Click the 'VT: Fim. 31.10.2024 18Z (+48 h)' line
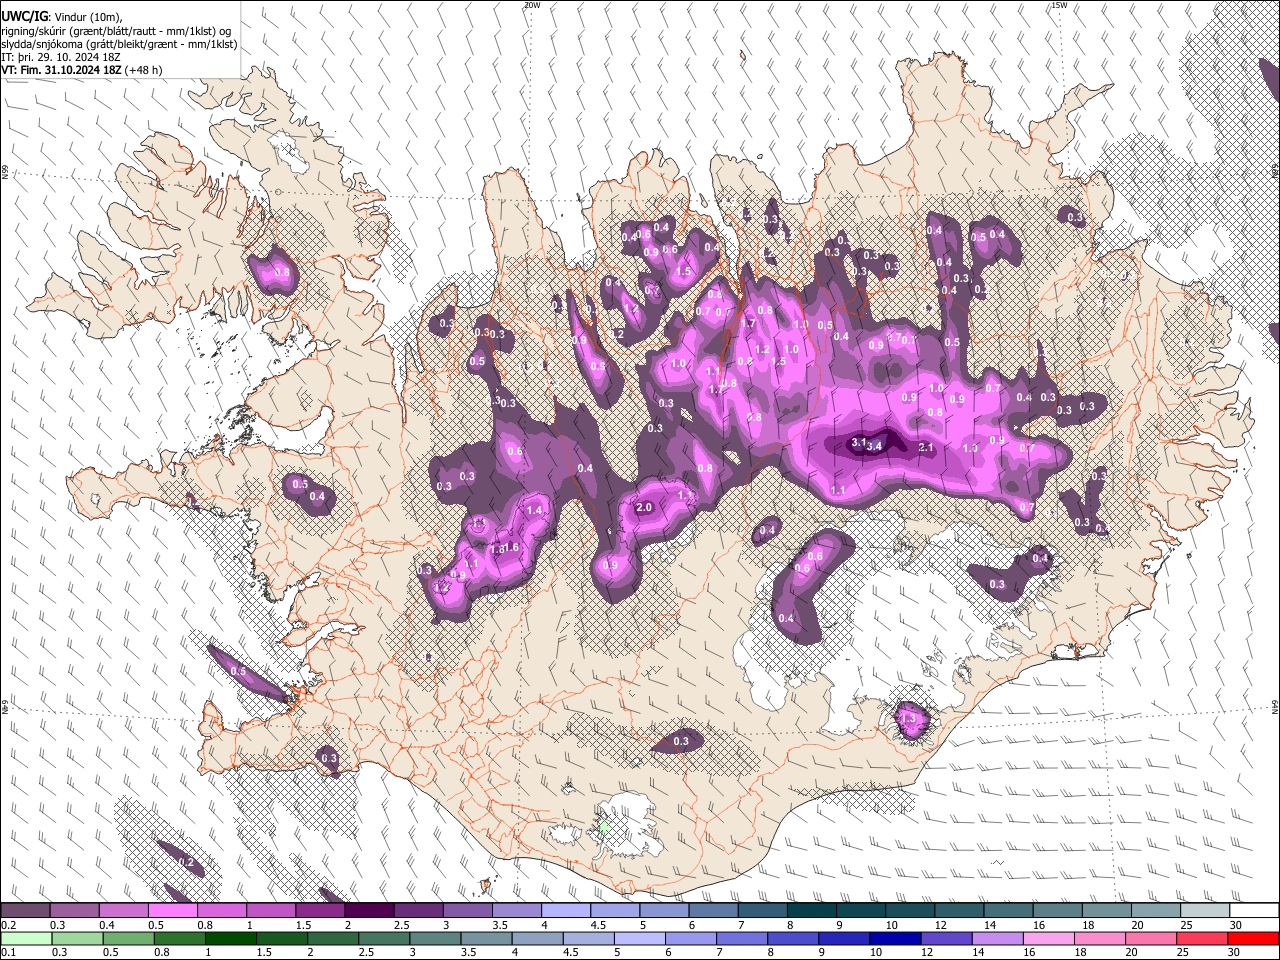The height and width of the screenshot is (960, 1280). tap(82, 70)
